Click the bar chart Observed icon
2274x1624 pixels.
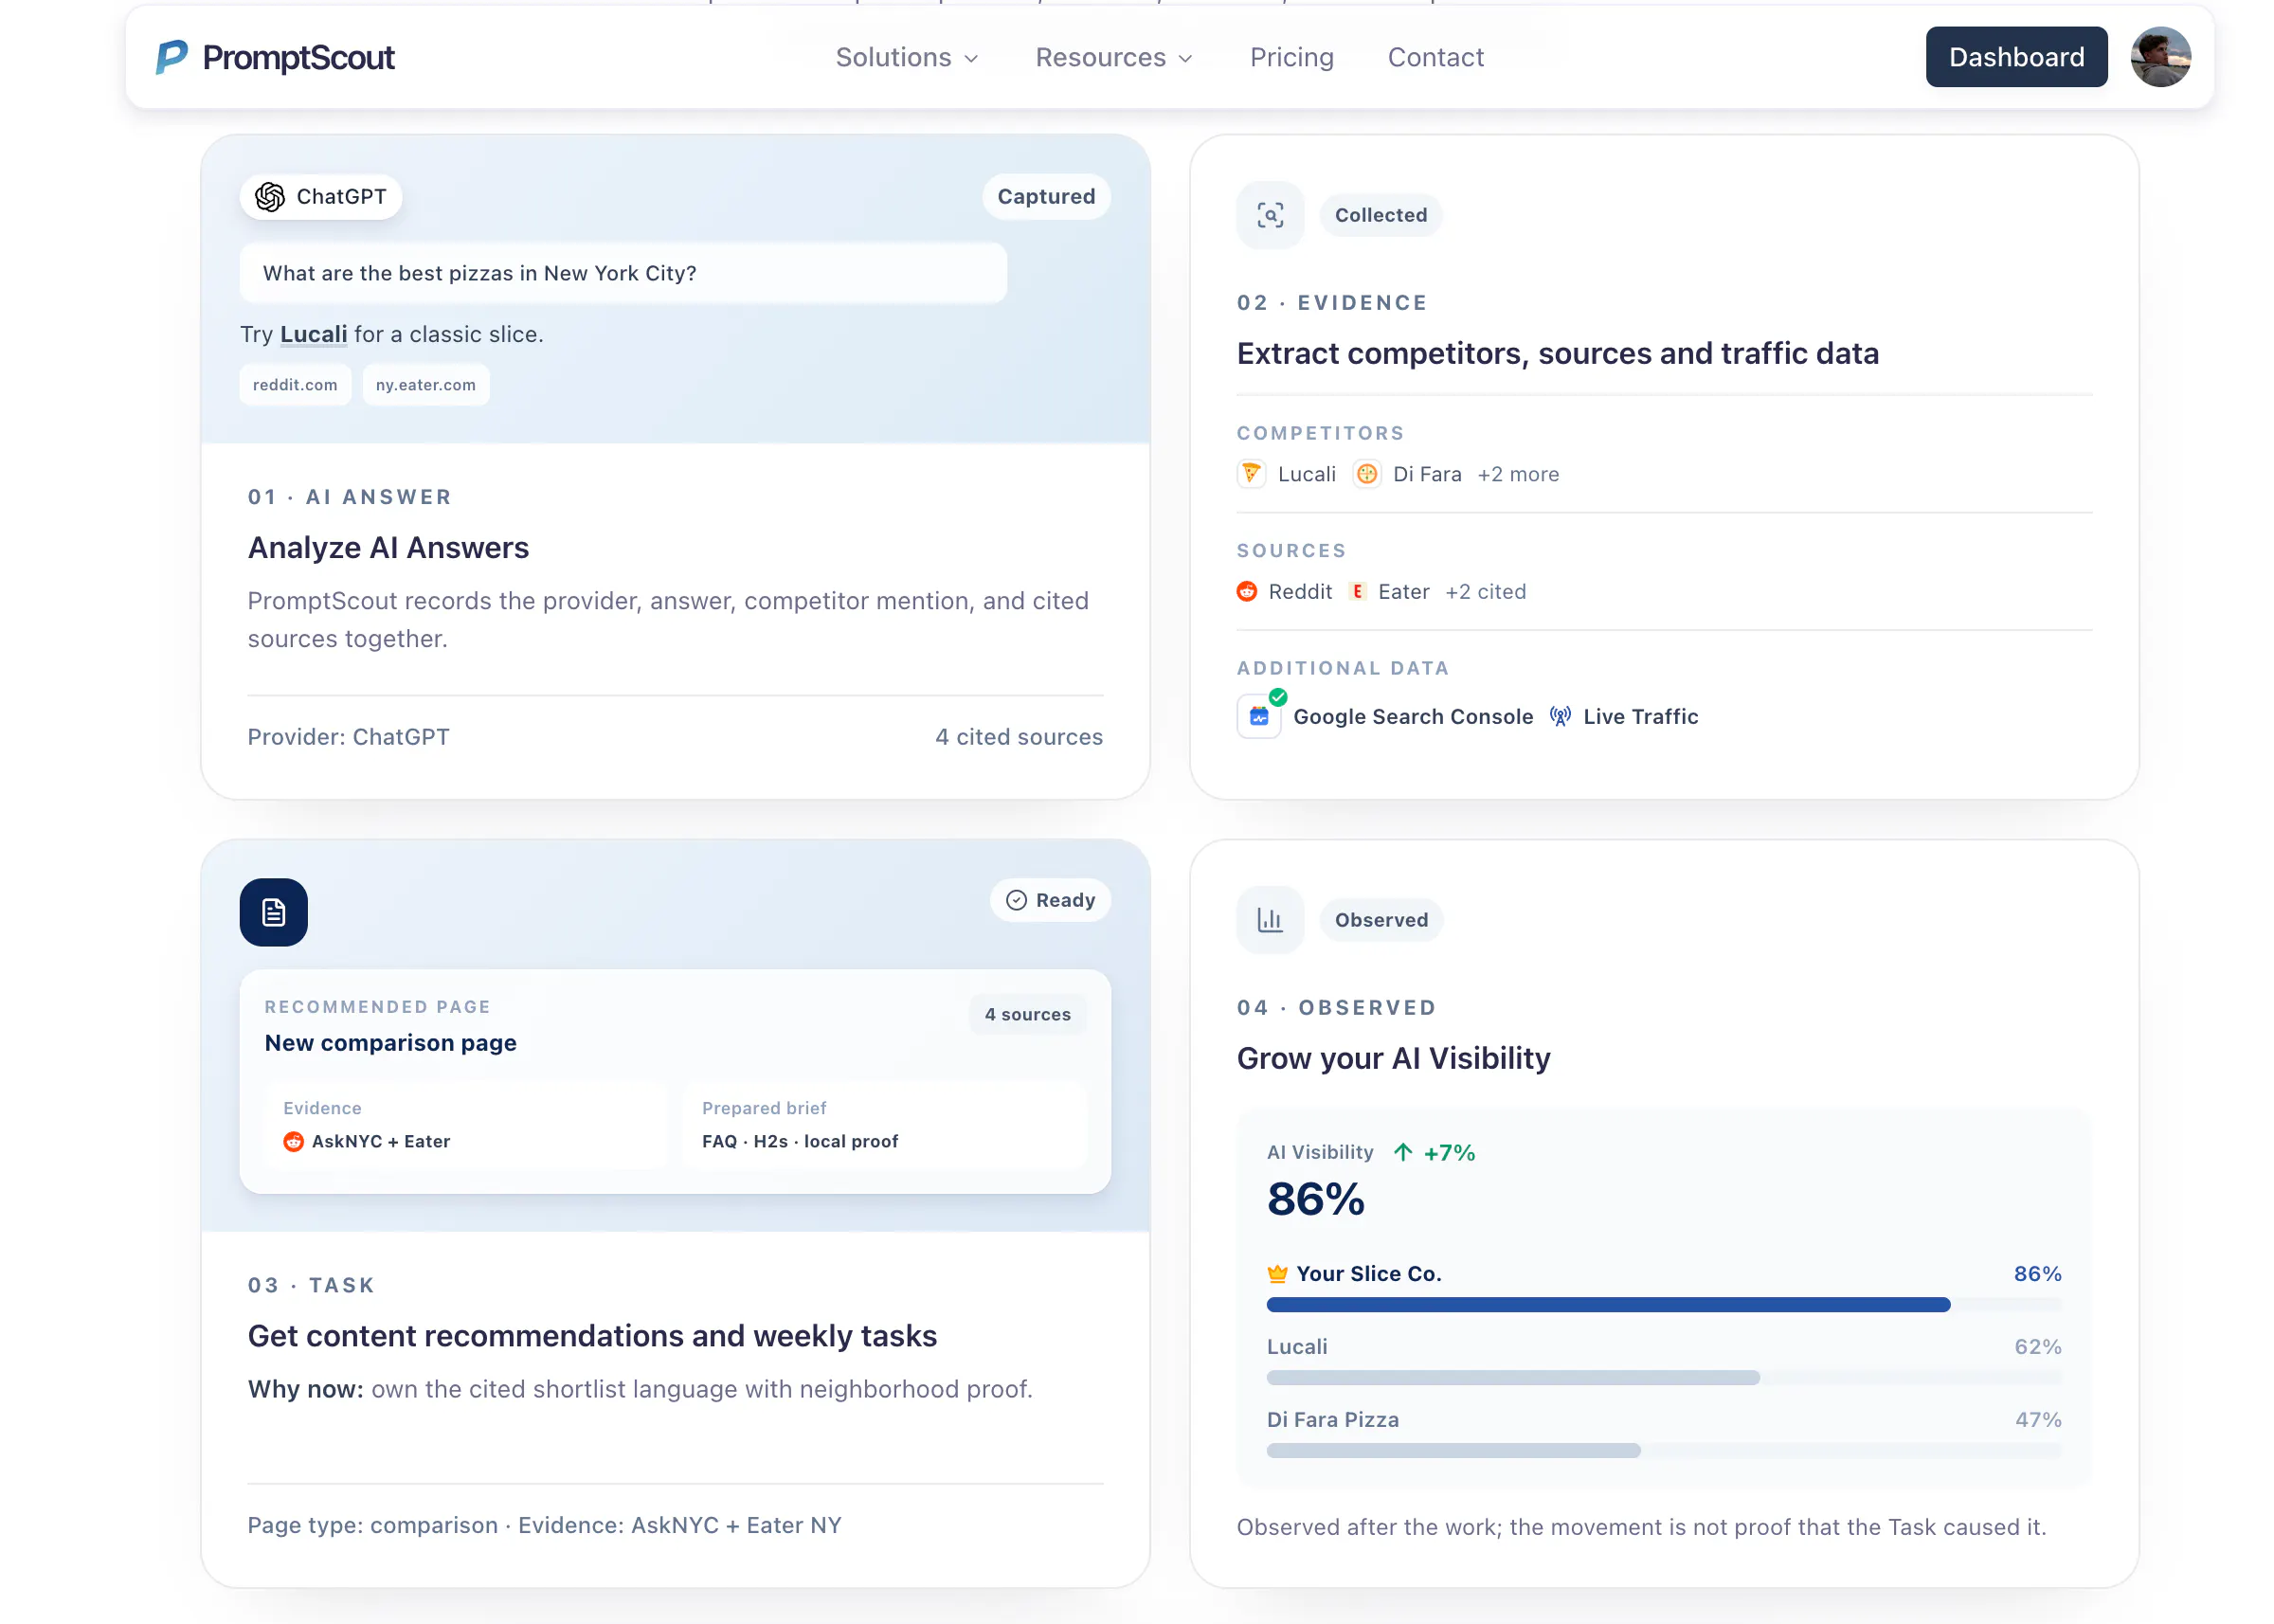(x=1270, y=920)
